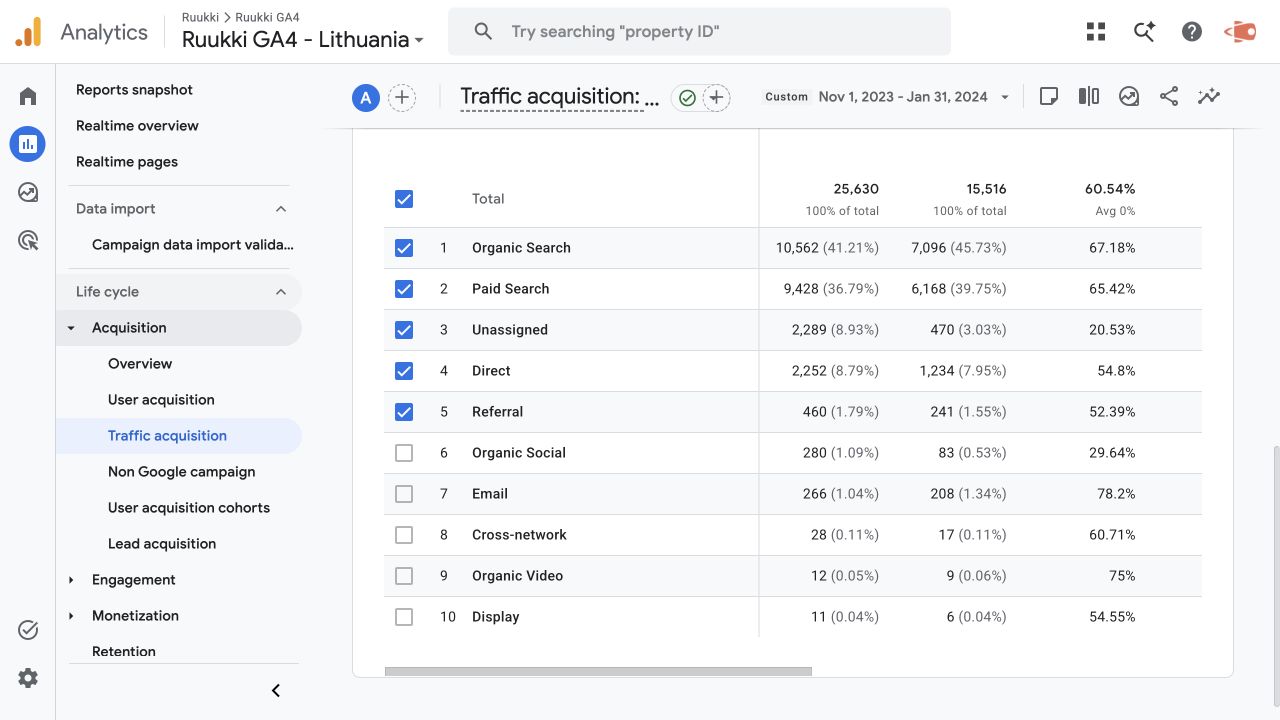Open the Advertising icon in left rail
The width and height of the screenshot is (1280, 720).
(x=28, y=240)
